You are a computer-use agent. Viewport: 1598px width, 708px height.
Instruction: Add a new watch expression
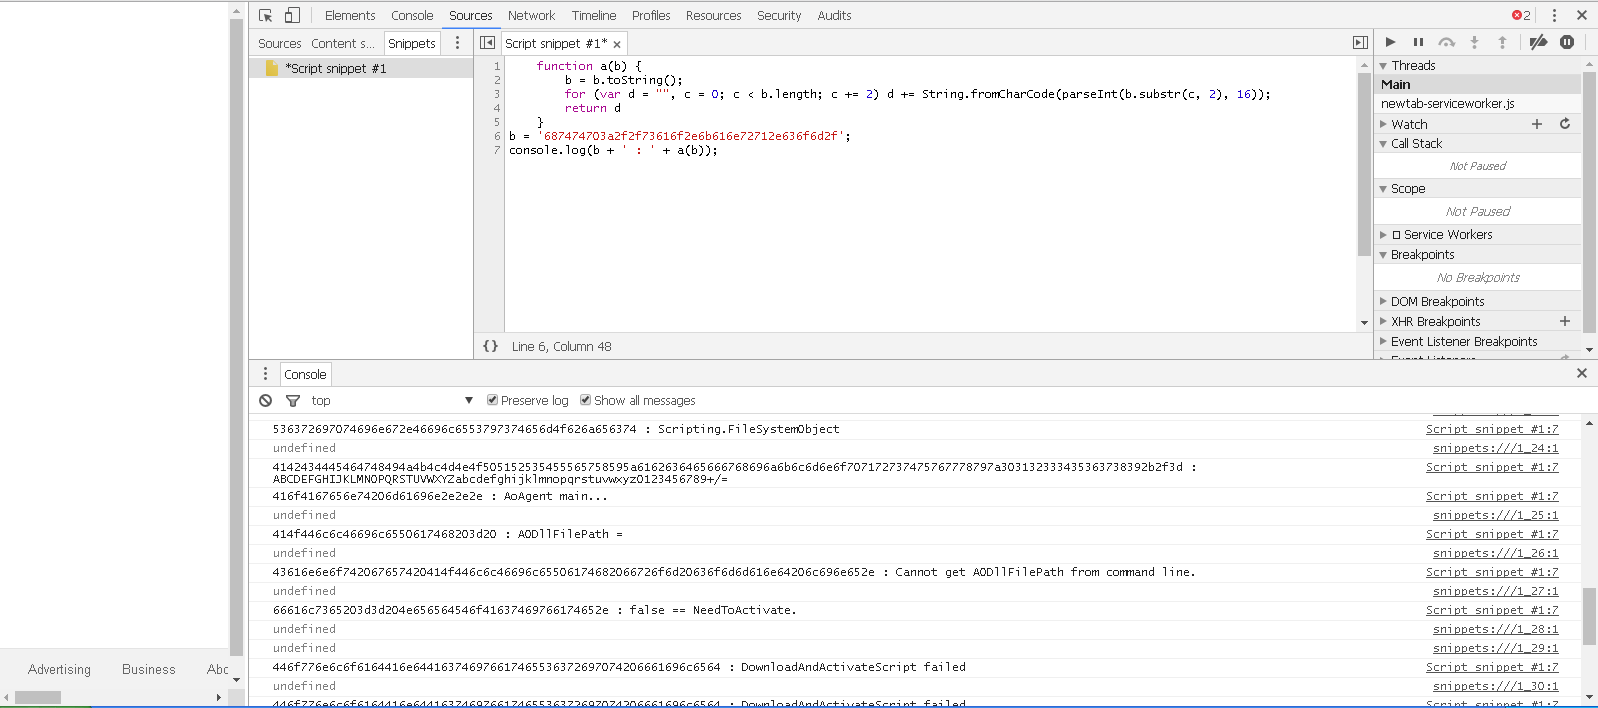click(1537, 124)
